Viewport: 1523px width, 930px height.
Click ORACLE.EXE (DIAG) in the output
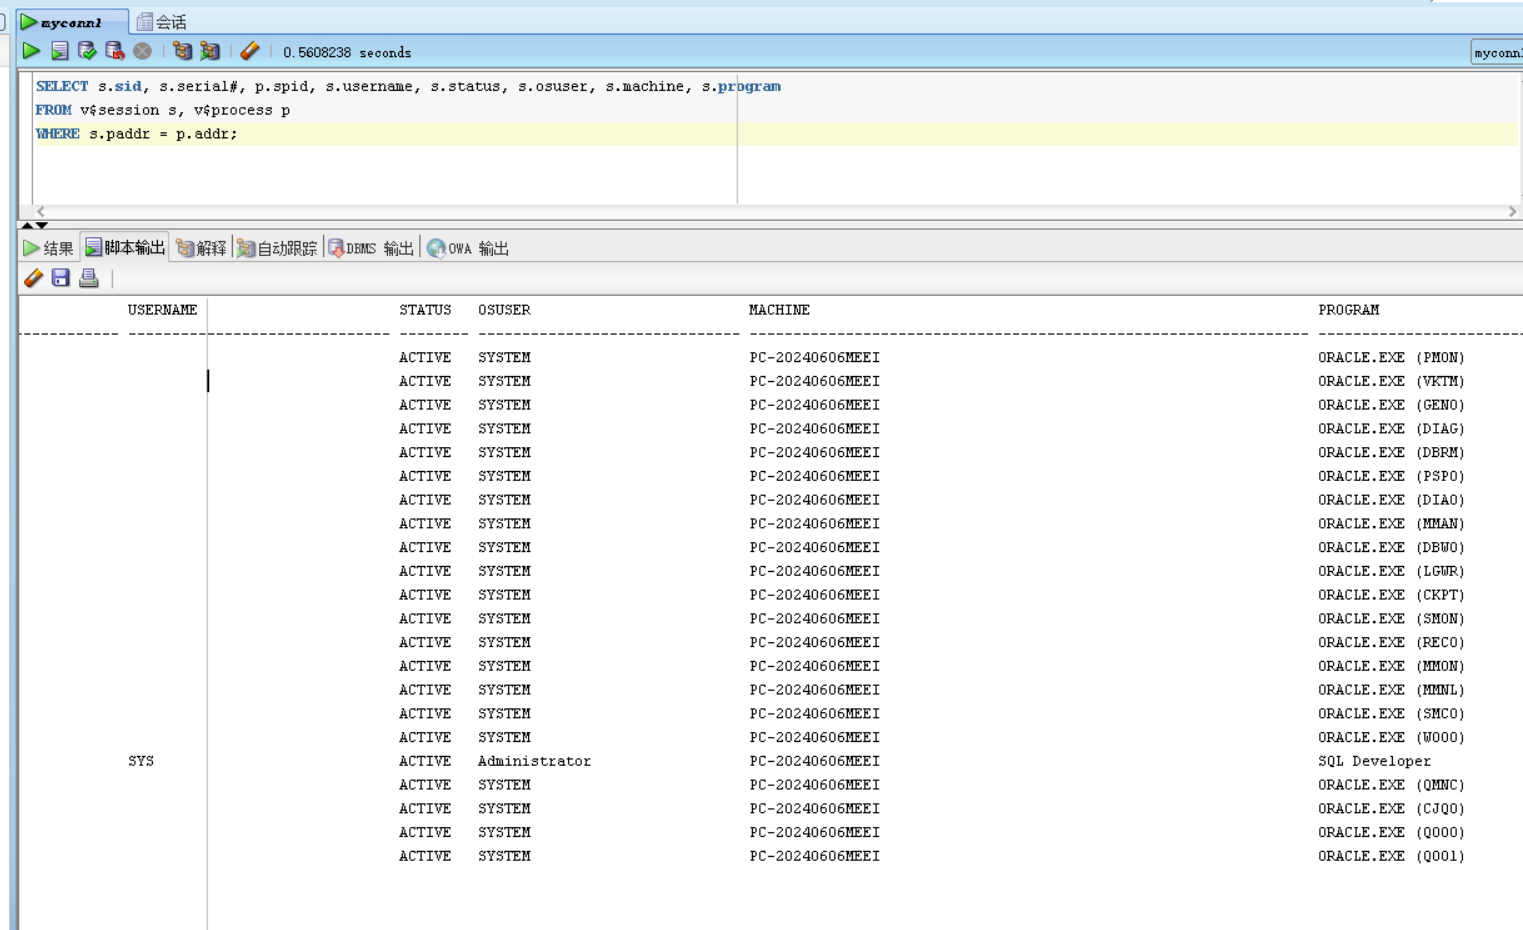coord(1391,429)
